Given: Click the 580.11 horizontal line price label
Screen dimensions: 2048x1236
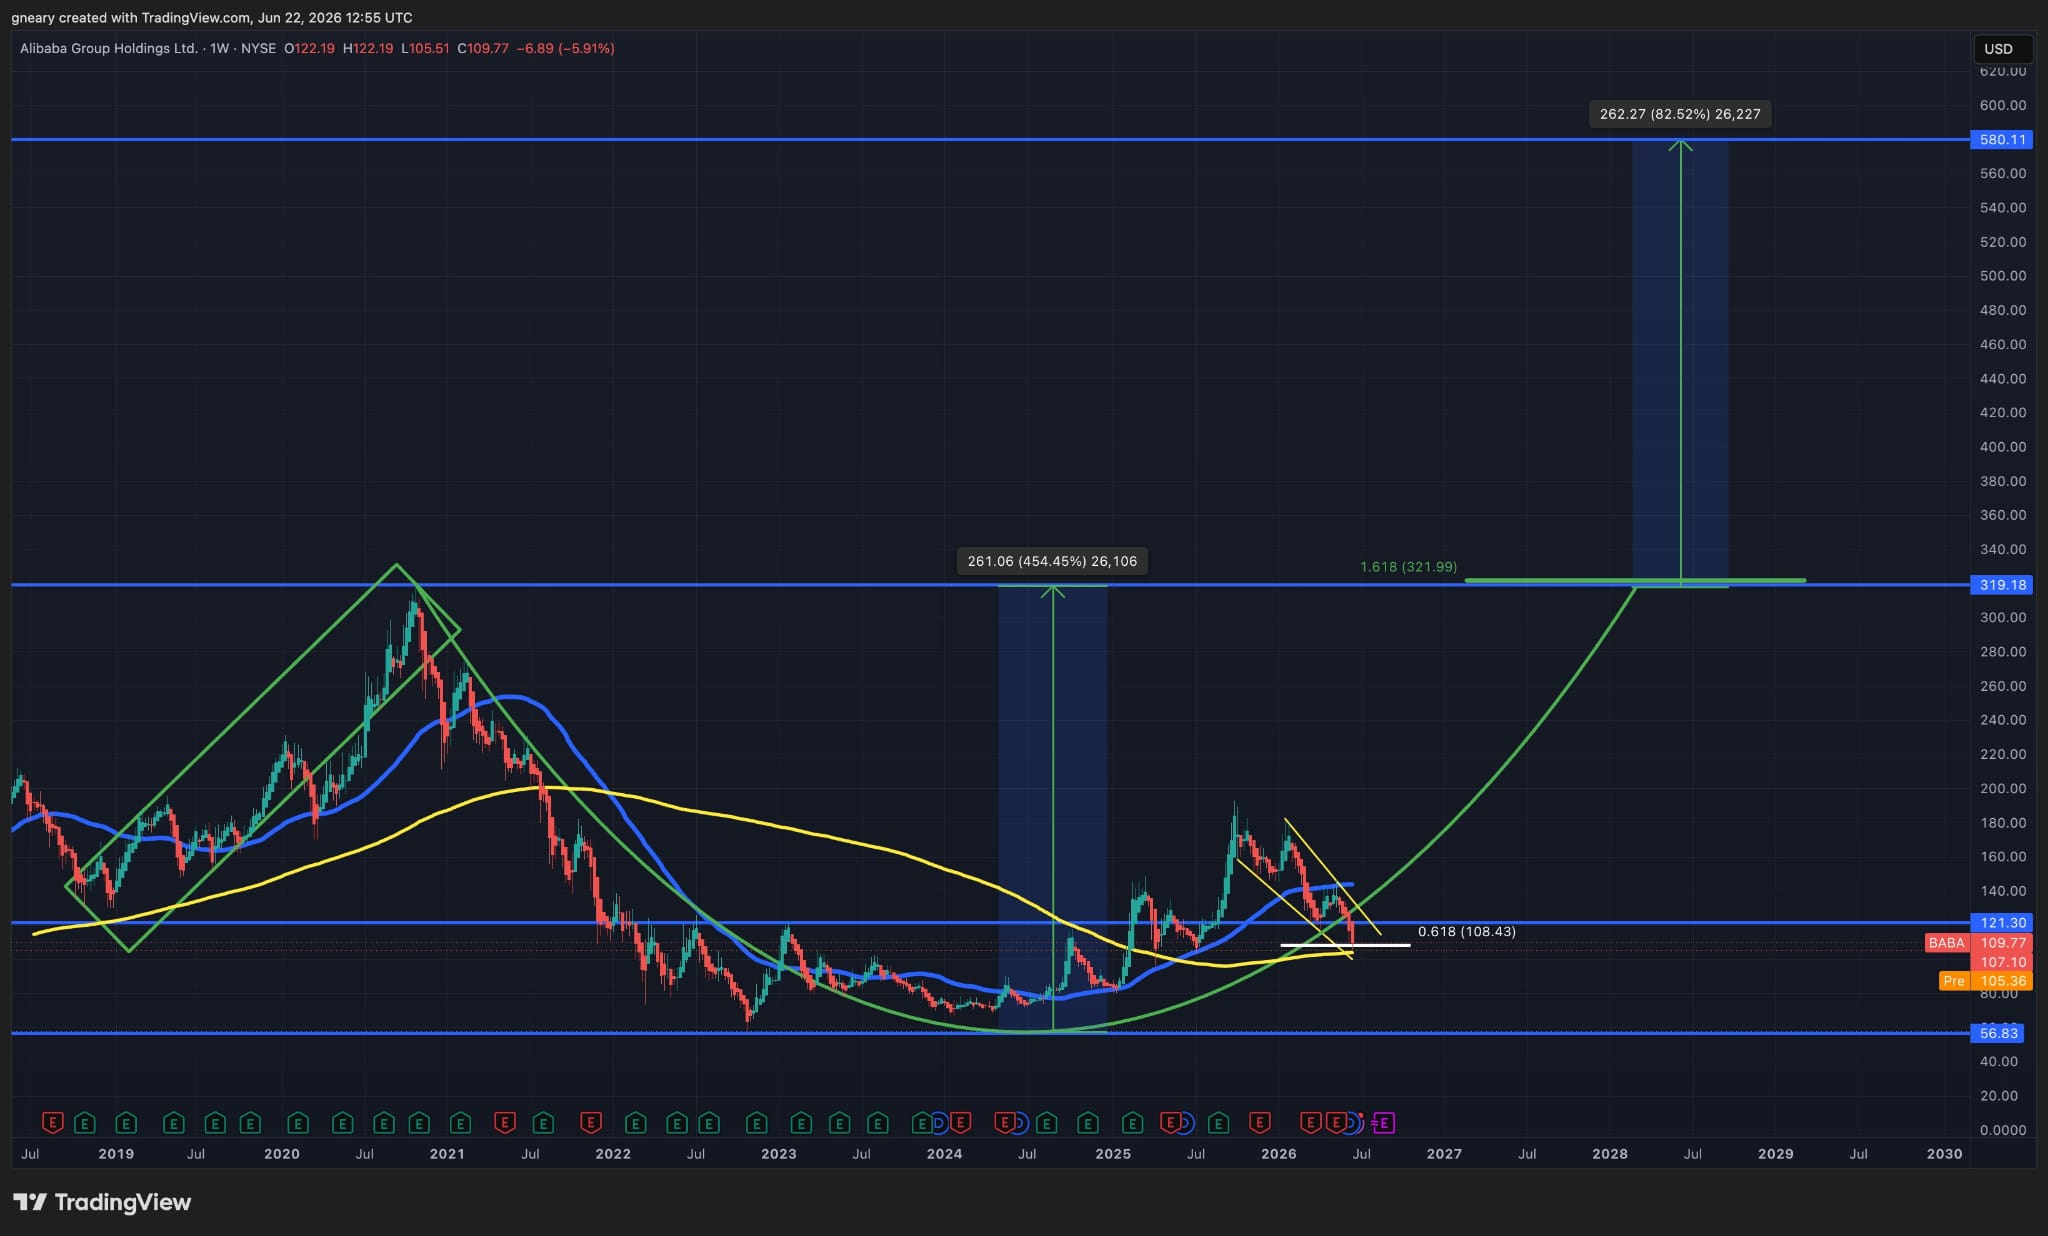Looking at the screenshot, I should (2003, 140).
